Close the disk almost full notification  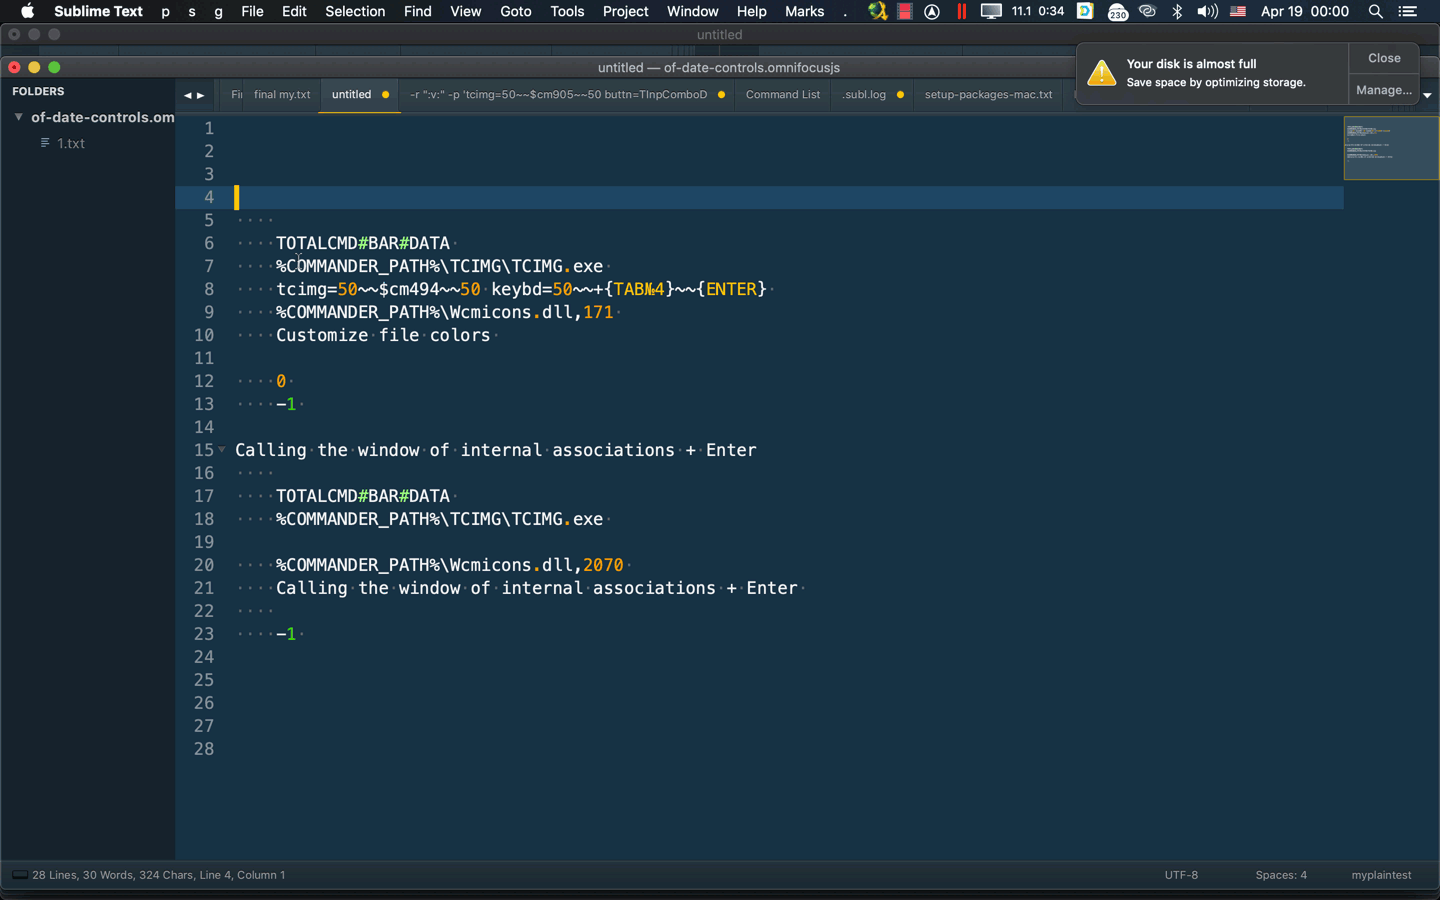[x=1383, y=57]
